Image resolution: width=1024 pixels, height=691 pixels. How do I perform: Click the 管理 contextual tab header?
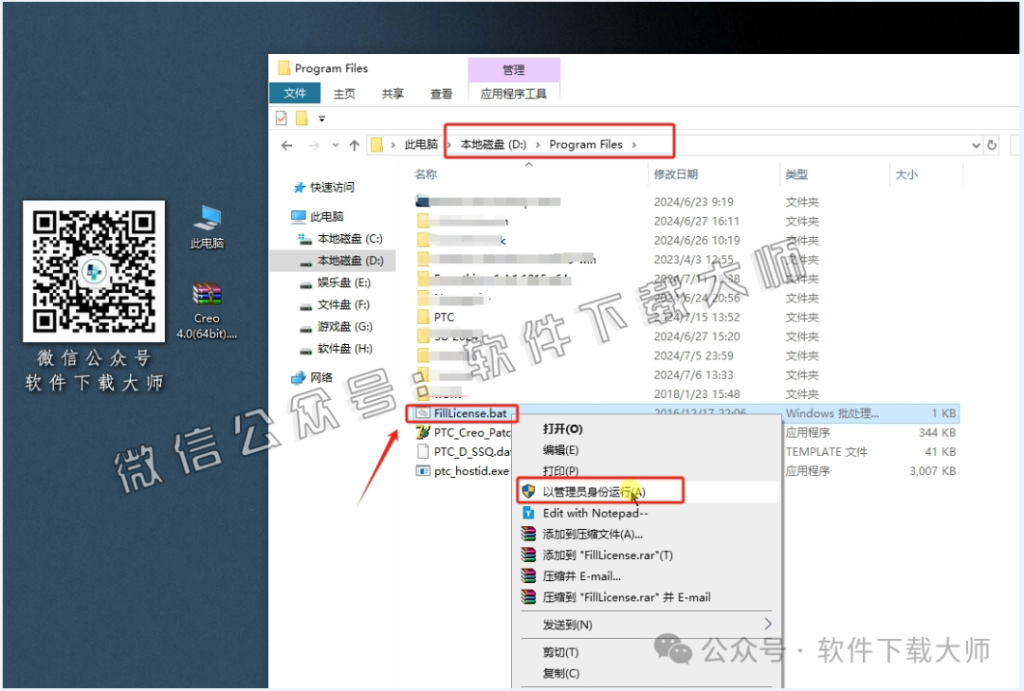click(513, 69)
